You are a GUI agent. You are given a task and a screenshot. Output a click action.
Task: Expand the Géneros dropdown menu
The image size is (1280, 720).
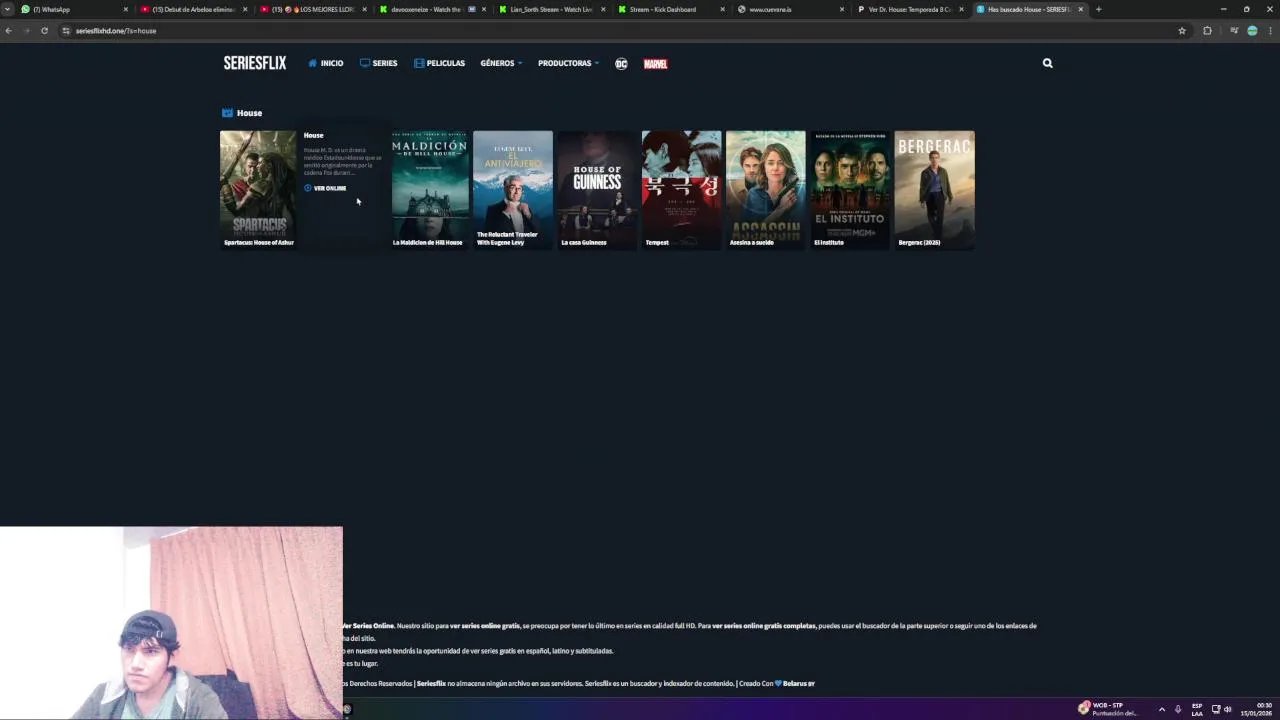pos(501,63)
